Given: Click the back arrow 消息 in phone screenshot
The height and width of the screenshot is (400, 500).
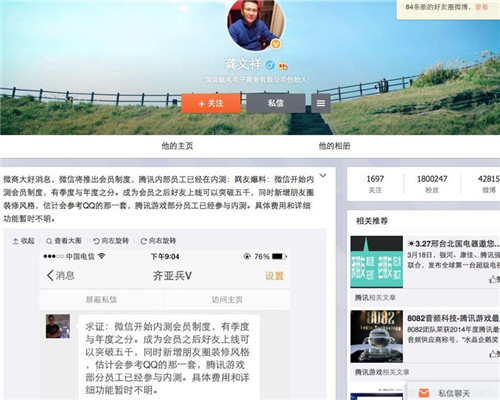Looking at the screenshot, I should point(61,275).
